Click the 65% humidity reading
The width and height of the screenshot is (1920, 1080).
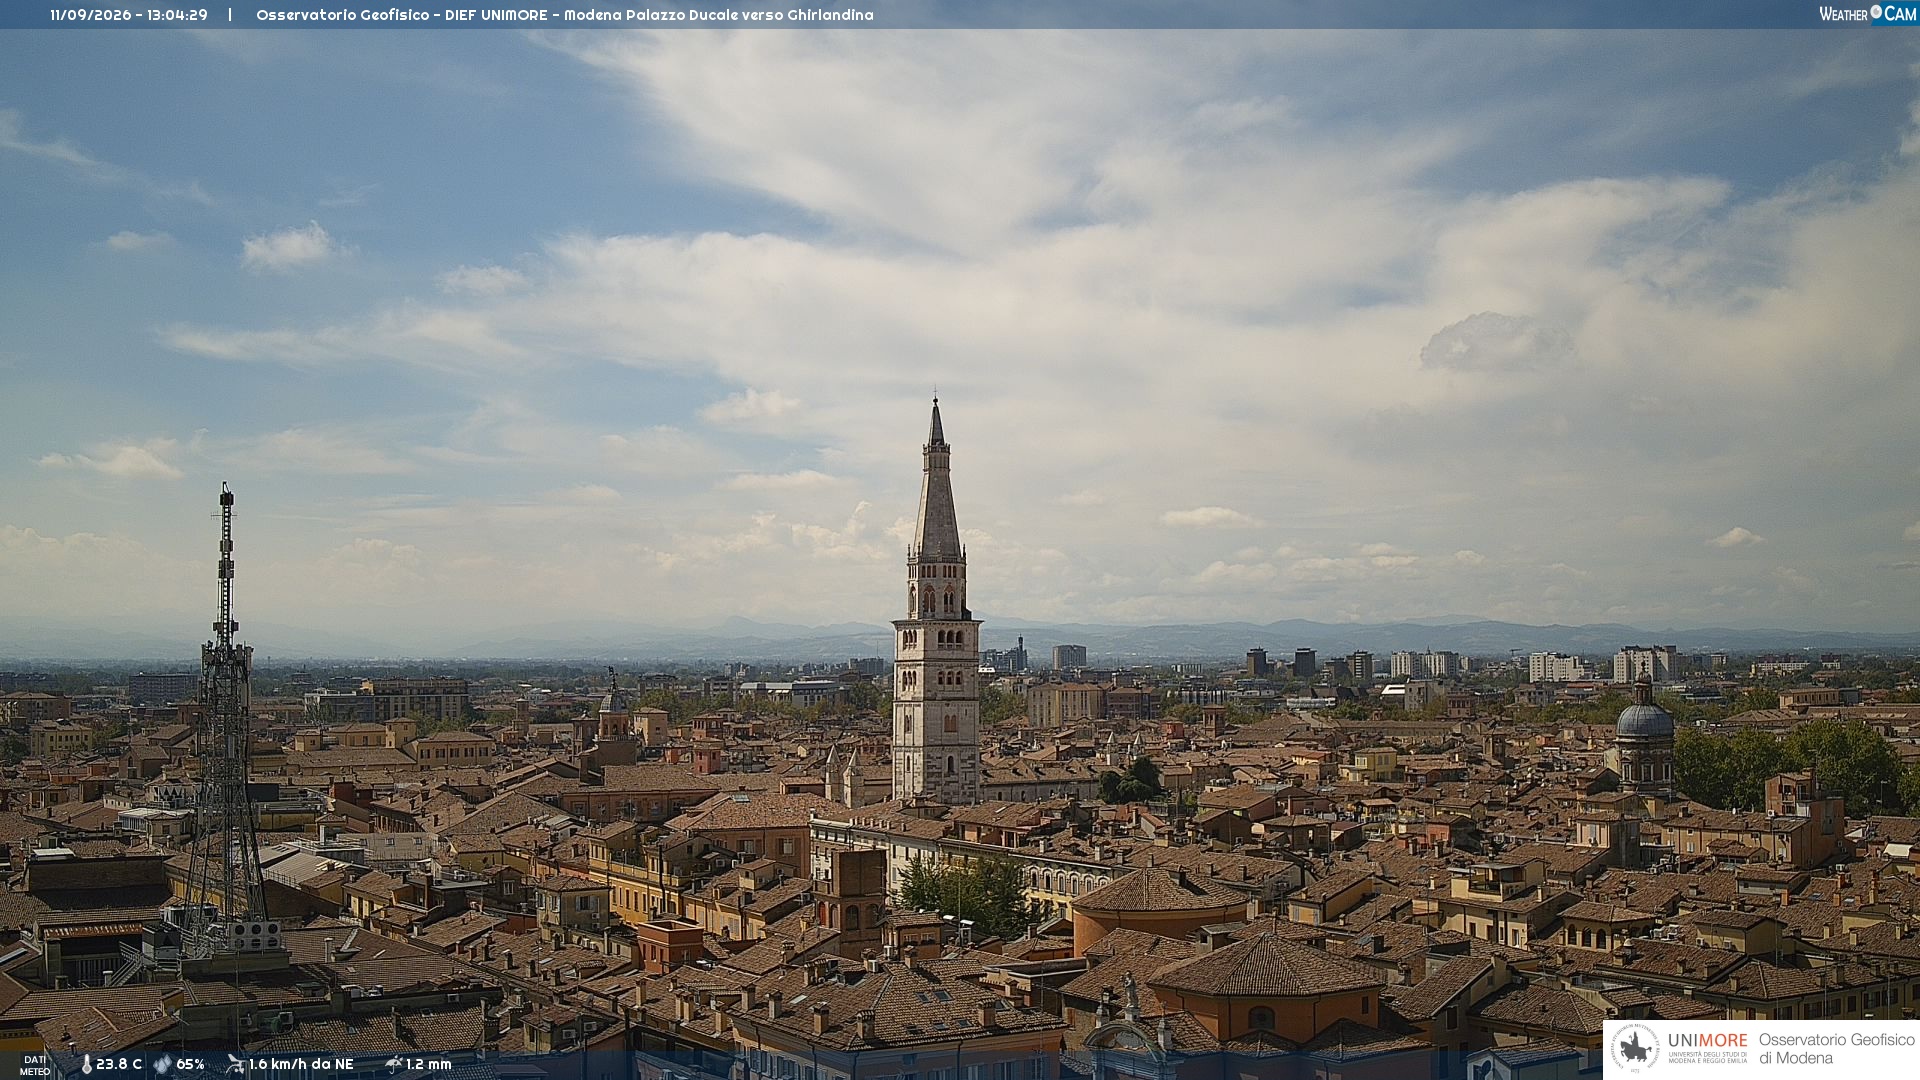190,1064
